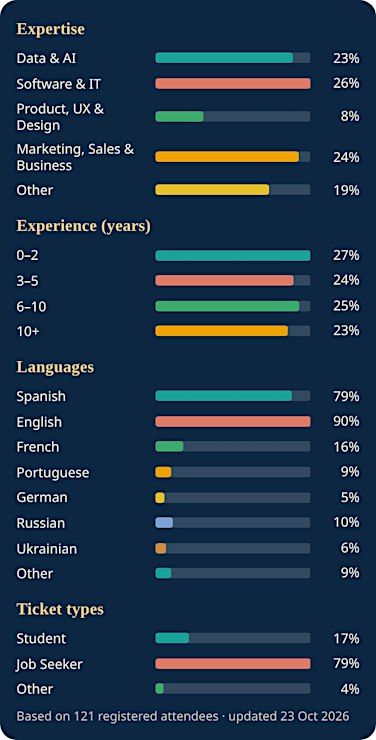The width and height of the screenshot is (376, 740).
Task: Click the Expertise section heading
Action: [x=50, y=29]
